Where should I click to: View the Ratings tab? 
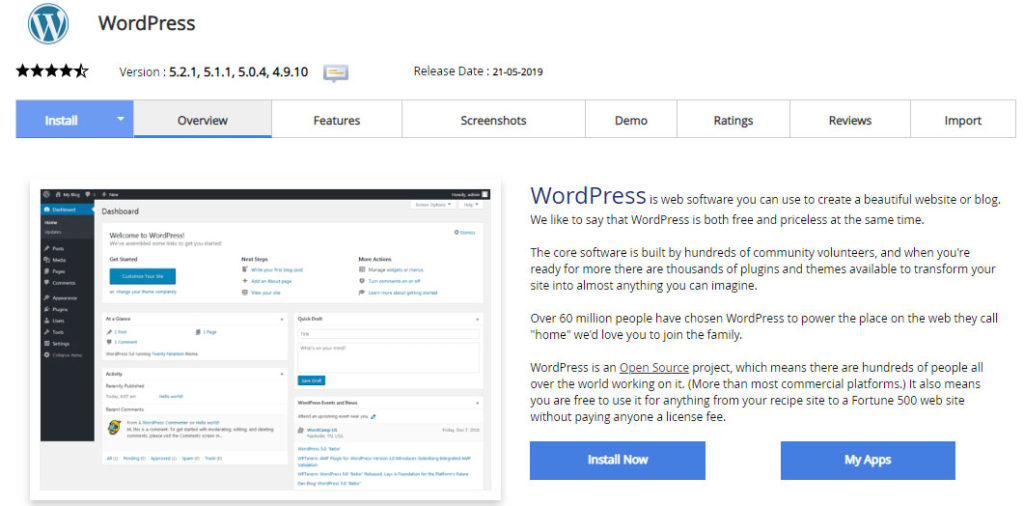coord(733,120)
